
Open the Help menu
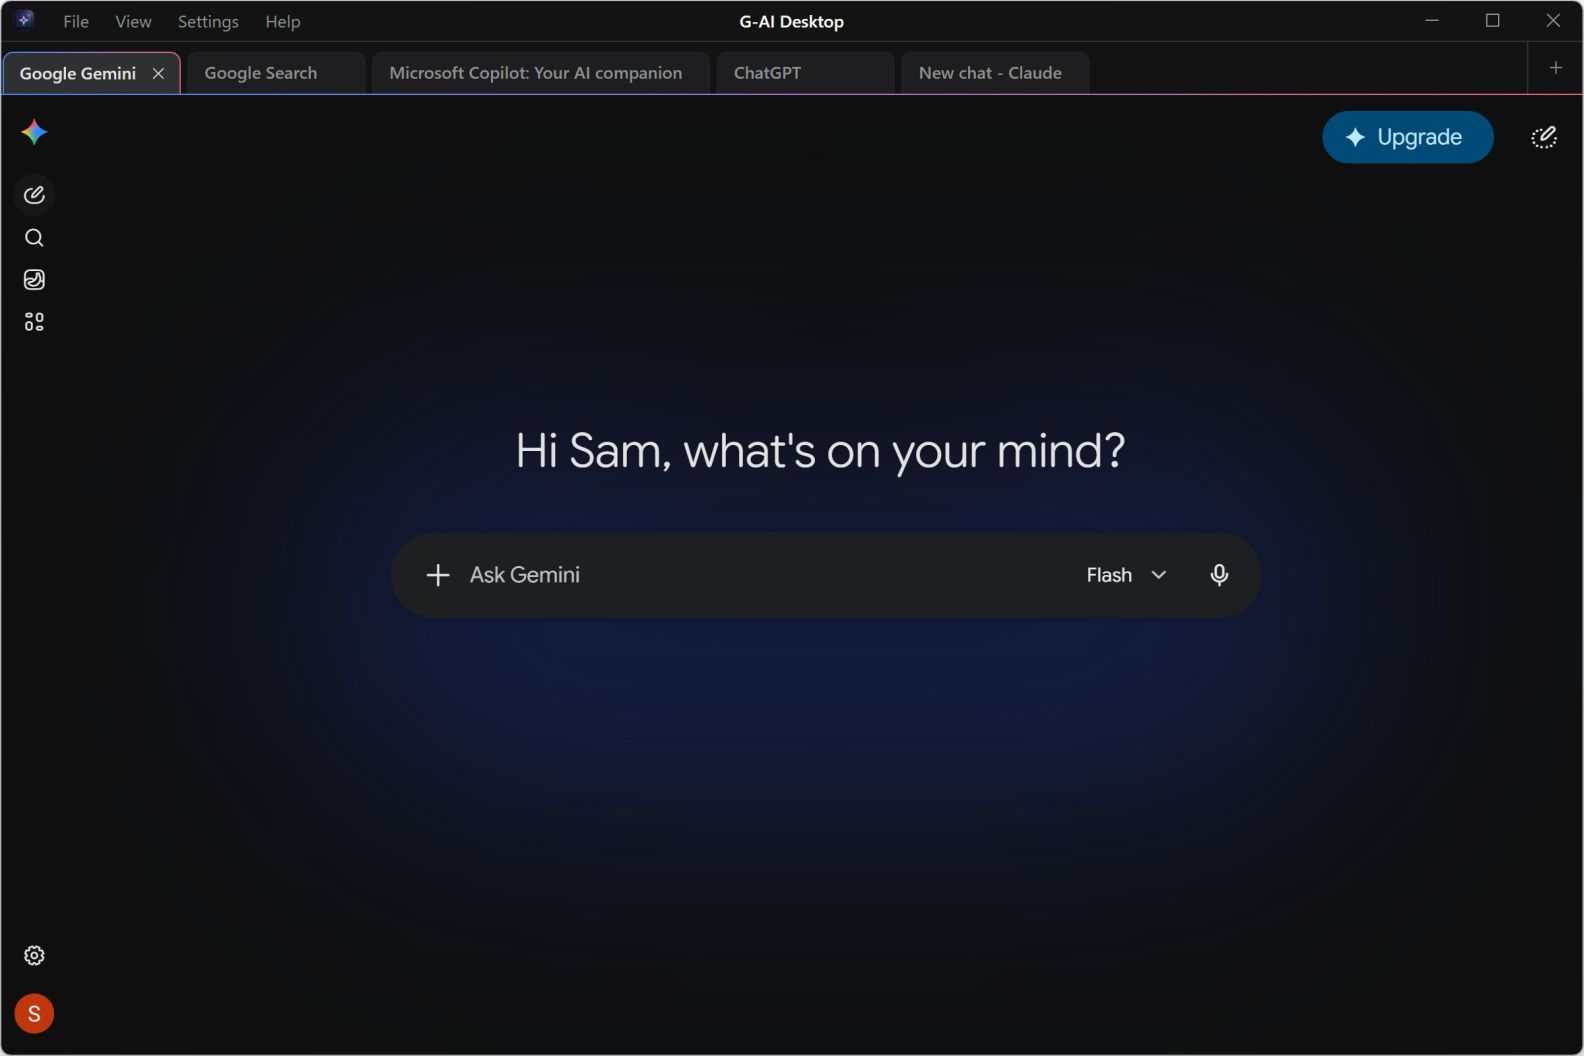283,21
